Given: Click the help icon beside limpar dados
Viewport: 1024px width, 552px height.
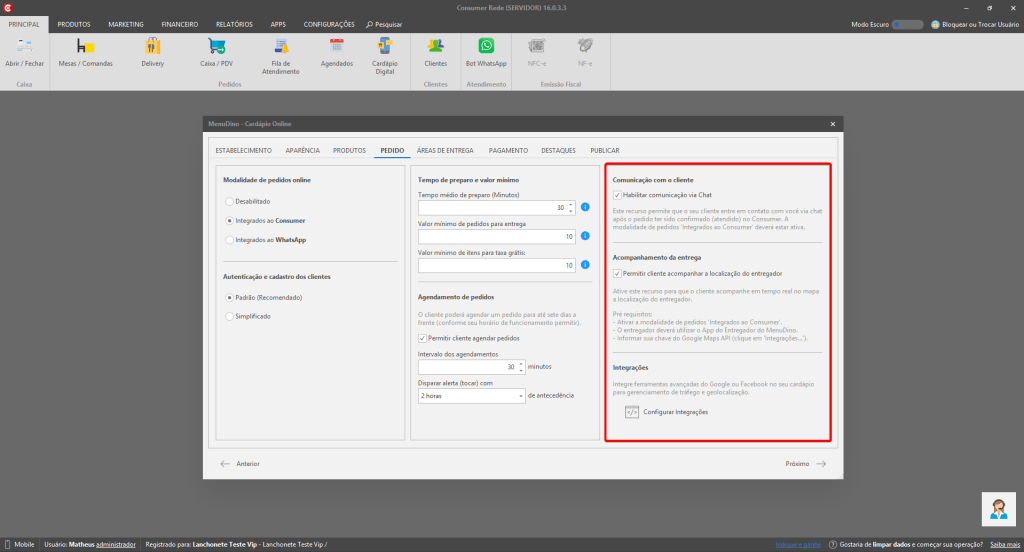Looking at the screenshot, I should point(833,544).
